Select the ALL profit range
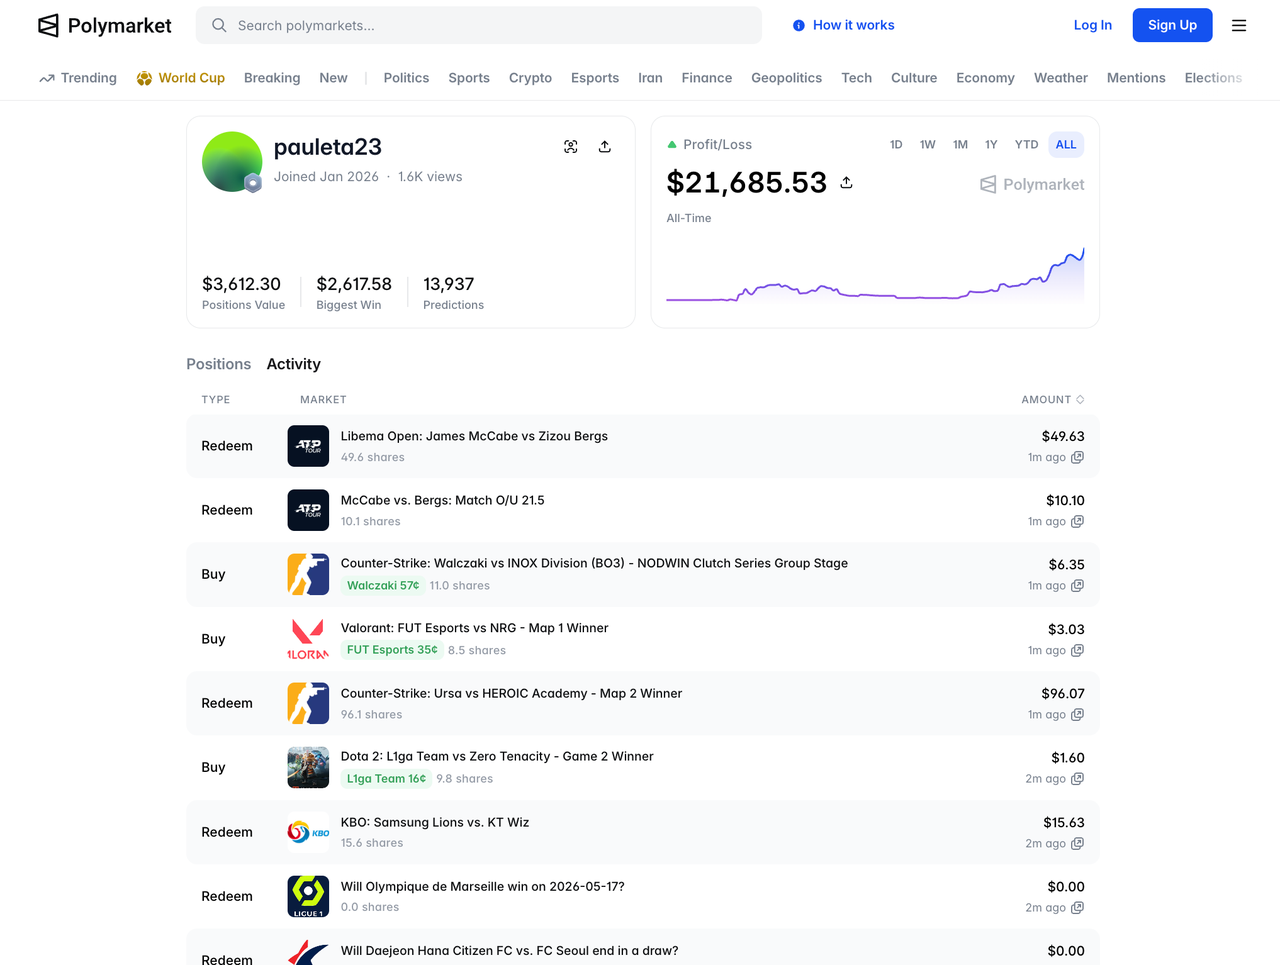The height and width of the screenshot is (965, 1280). (1066, 144)
